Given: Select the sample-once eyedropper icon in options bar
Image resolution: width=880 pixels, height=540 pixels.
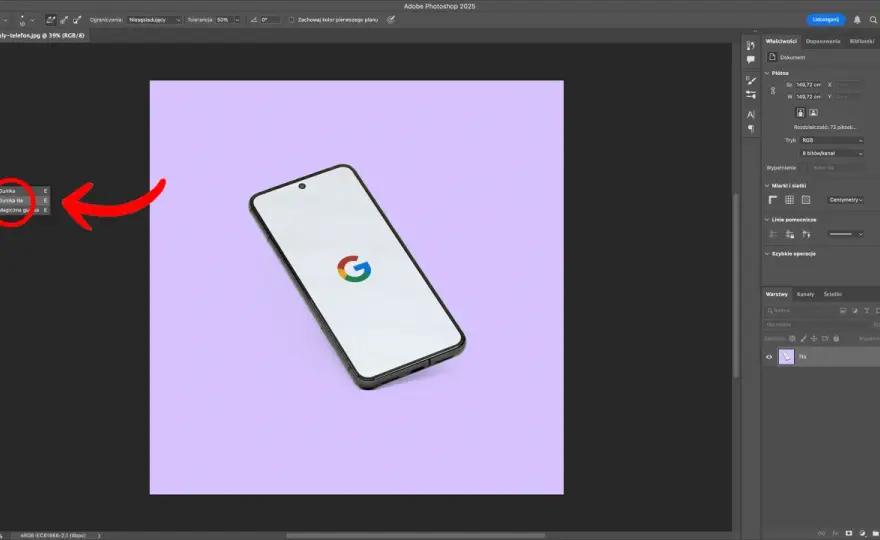Looking at the screenshot, I should click(x=64, y=20).
